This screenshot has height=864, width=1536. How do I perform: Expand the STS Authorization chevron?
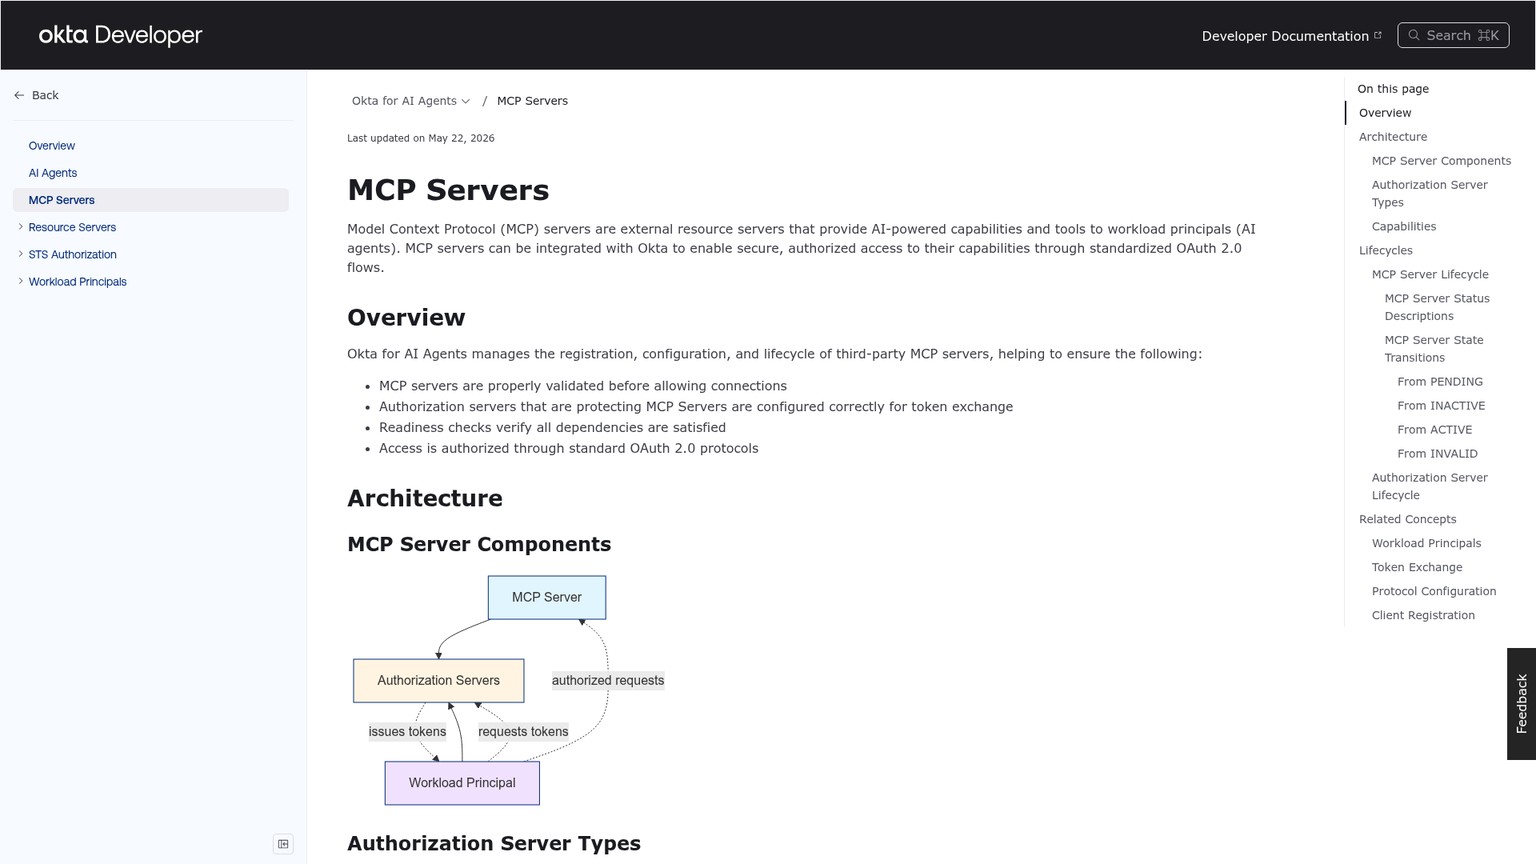point(20,254)
